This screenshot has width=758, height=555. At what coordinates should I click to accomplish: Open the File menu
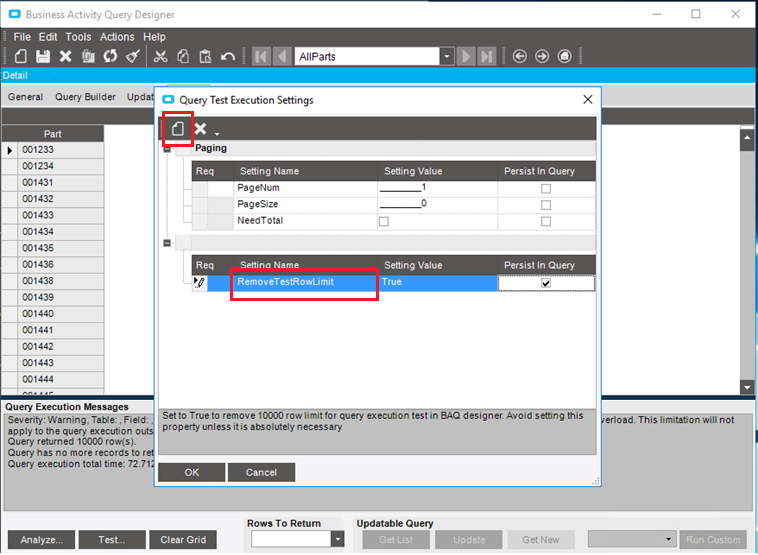22,37
